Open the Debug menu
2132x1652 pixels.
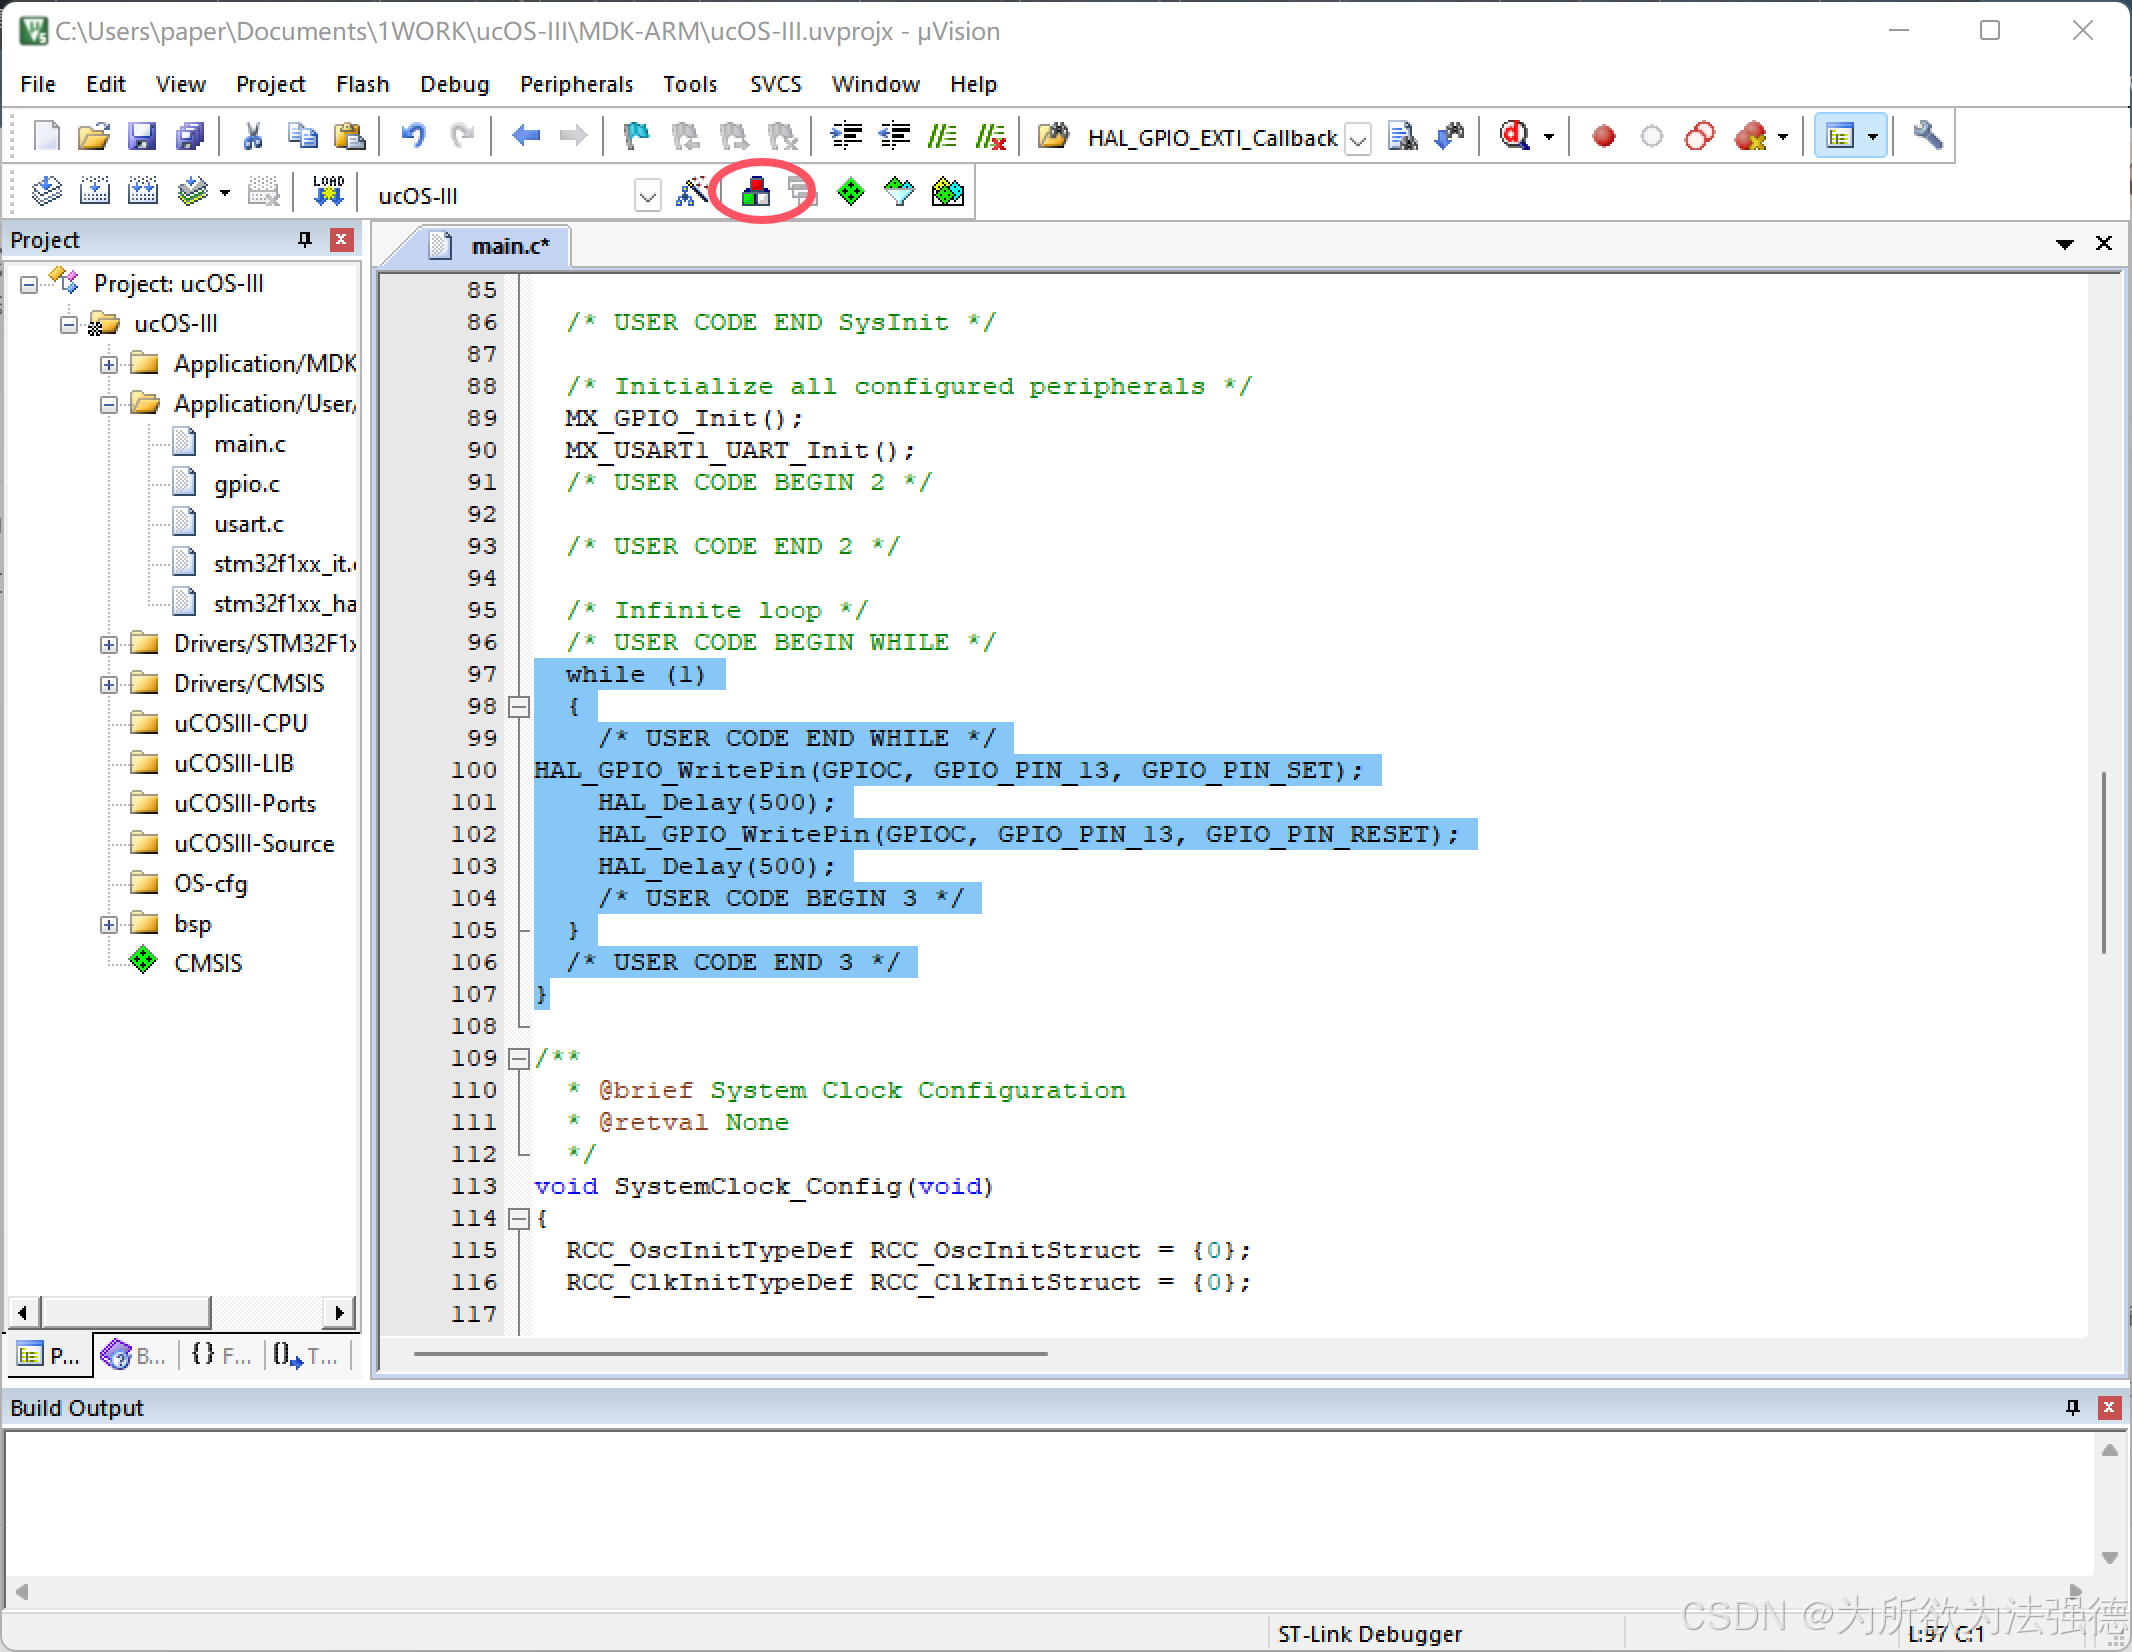[454, 84]
